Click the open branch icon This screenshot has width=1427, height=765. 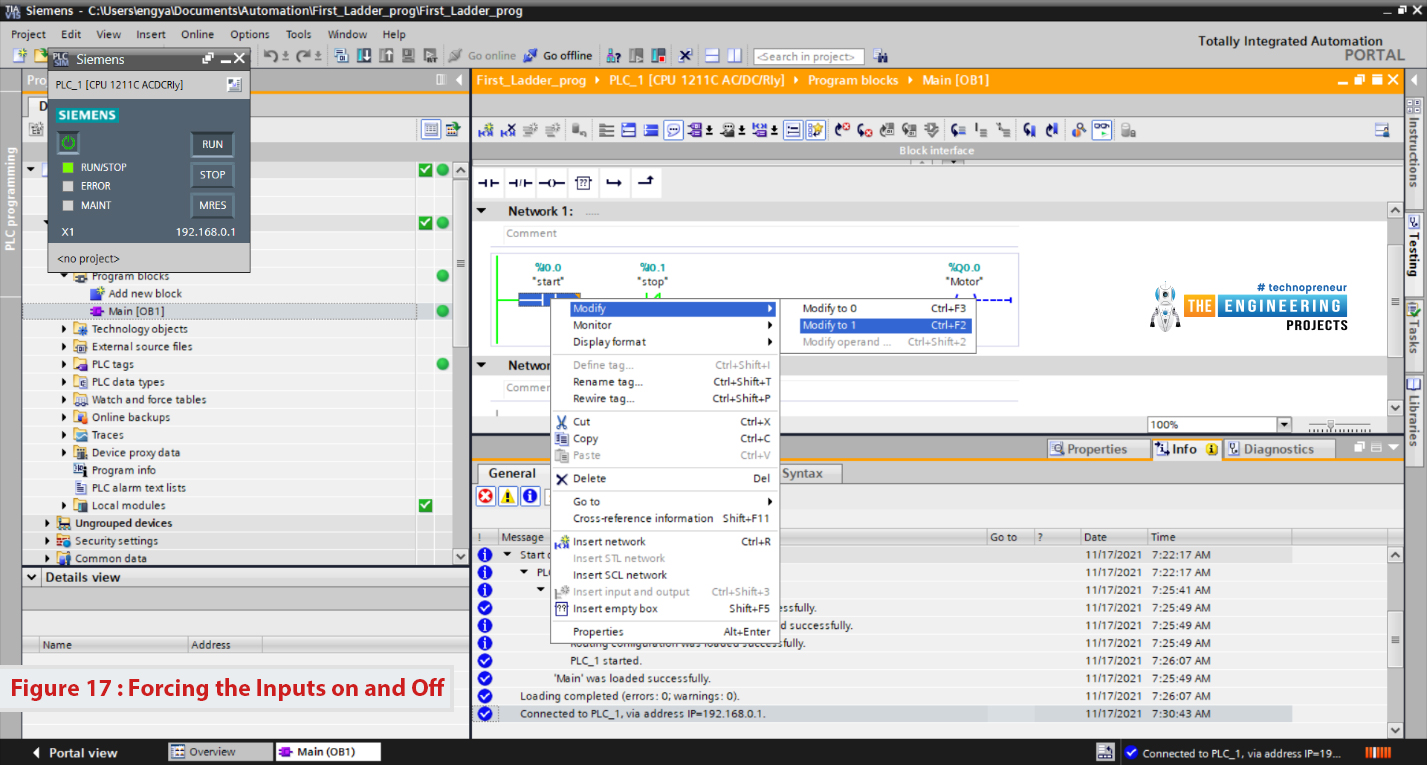point(614,183)
